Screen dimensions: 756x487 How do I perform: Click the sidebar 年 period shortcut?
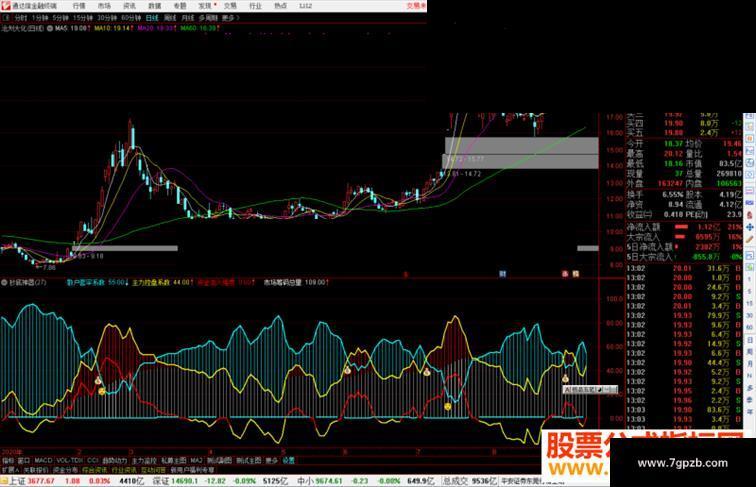(750, 411)
